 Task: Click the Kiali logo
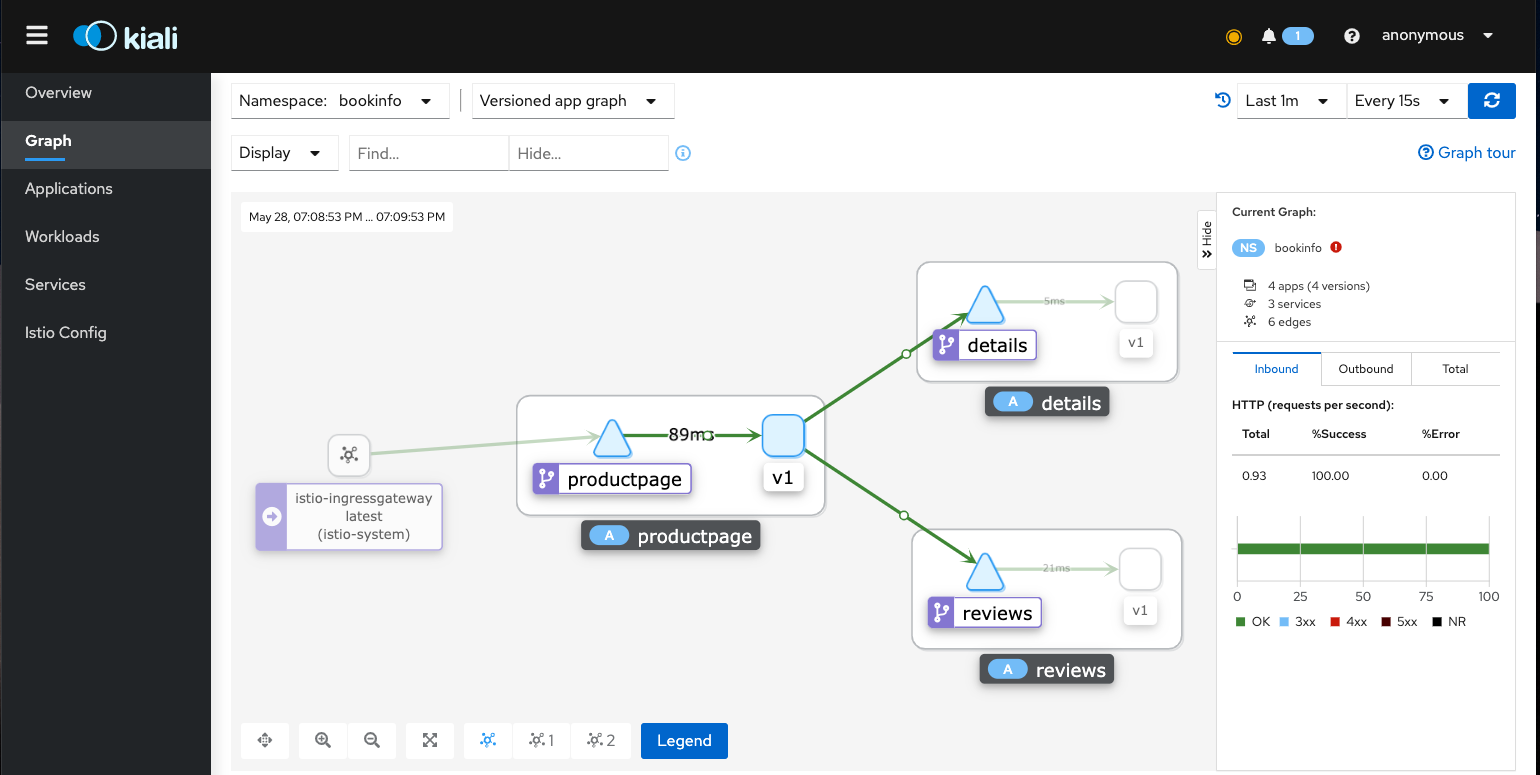[126, 37]
